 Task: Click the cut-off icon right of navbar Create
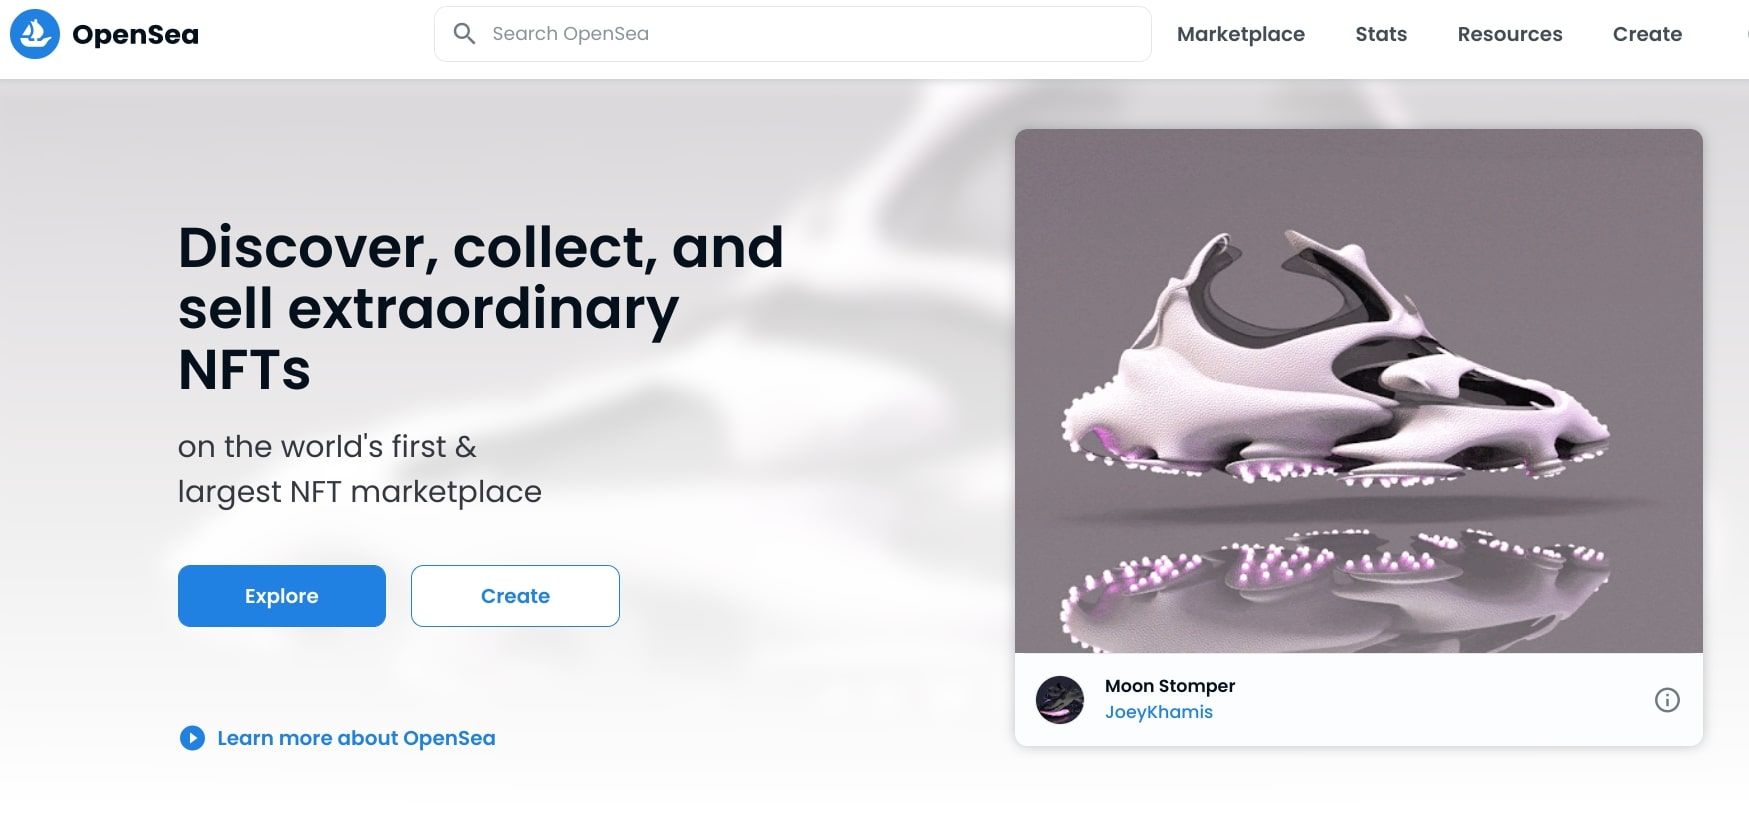click(x=1745, y=34)
